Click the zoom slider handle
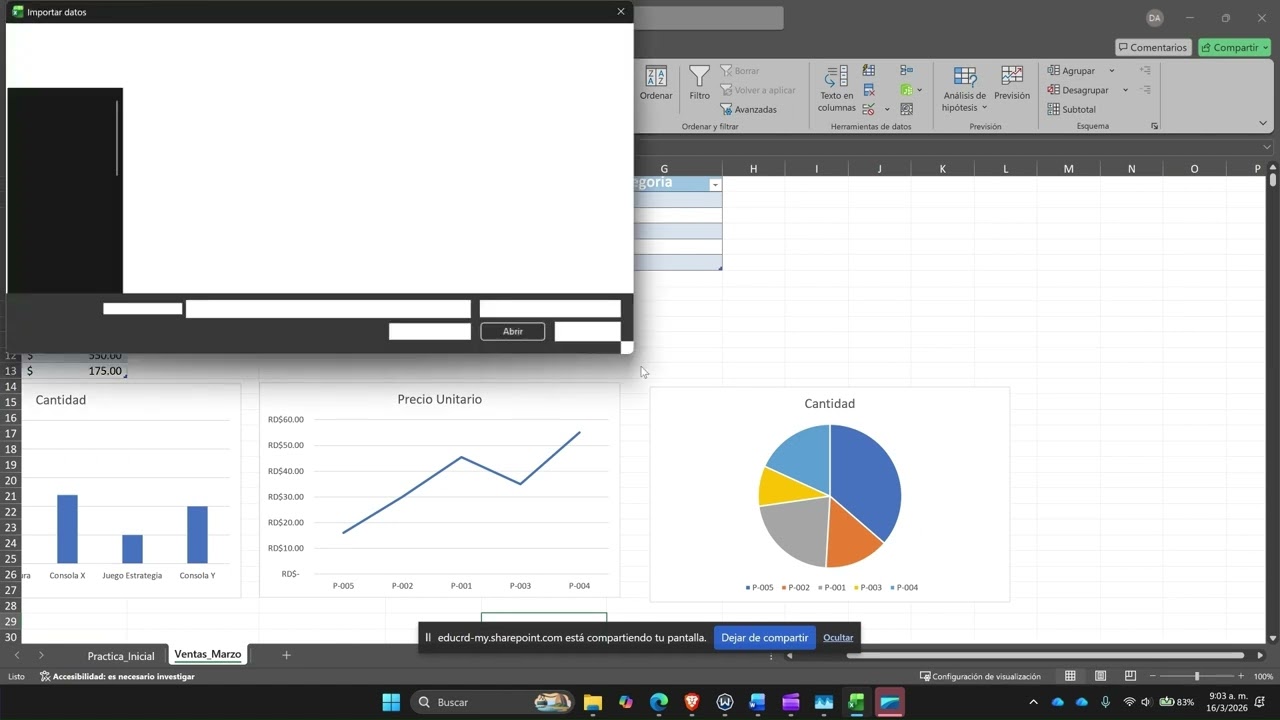The height and width of the screenshot is (720, 1280). pyautogui.click(x=1197, y=676)
